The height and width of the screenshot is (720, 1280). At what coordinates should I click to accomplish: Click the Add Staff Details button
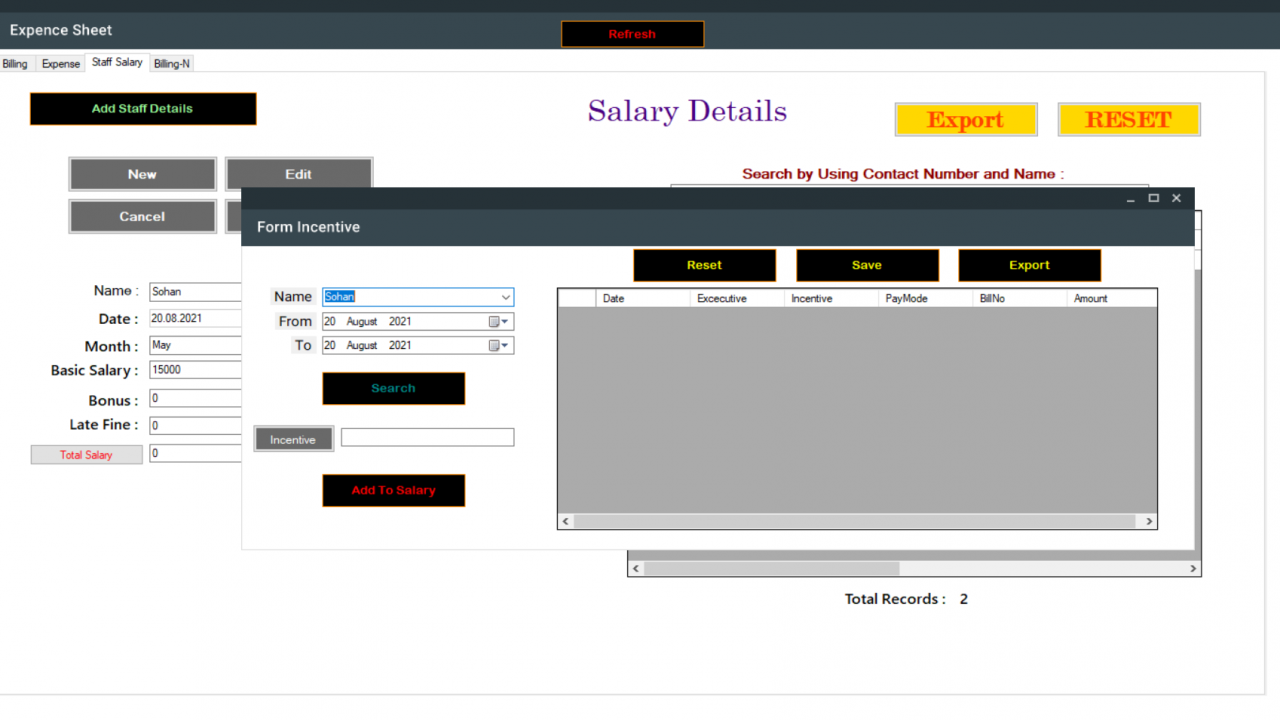[143, 109]
